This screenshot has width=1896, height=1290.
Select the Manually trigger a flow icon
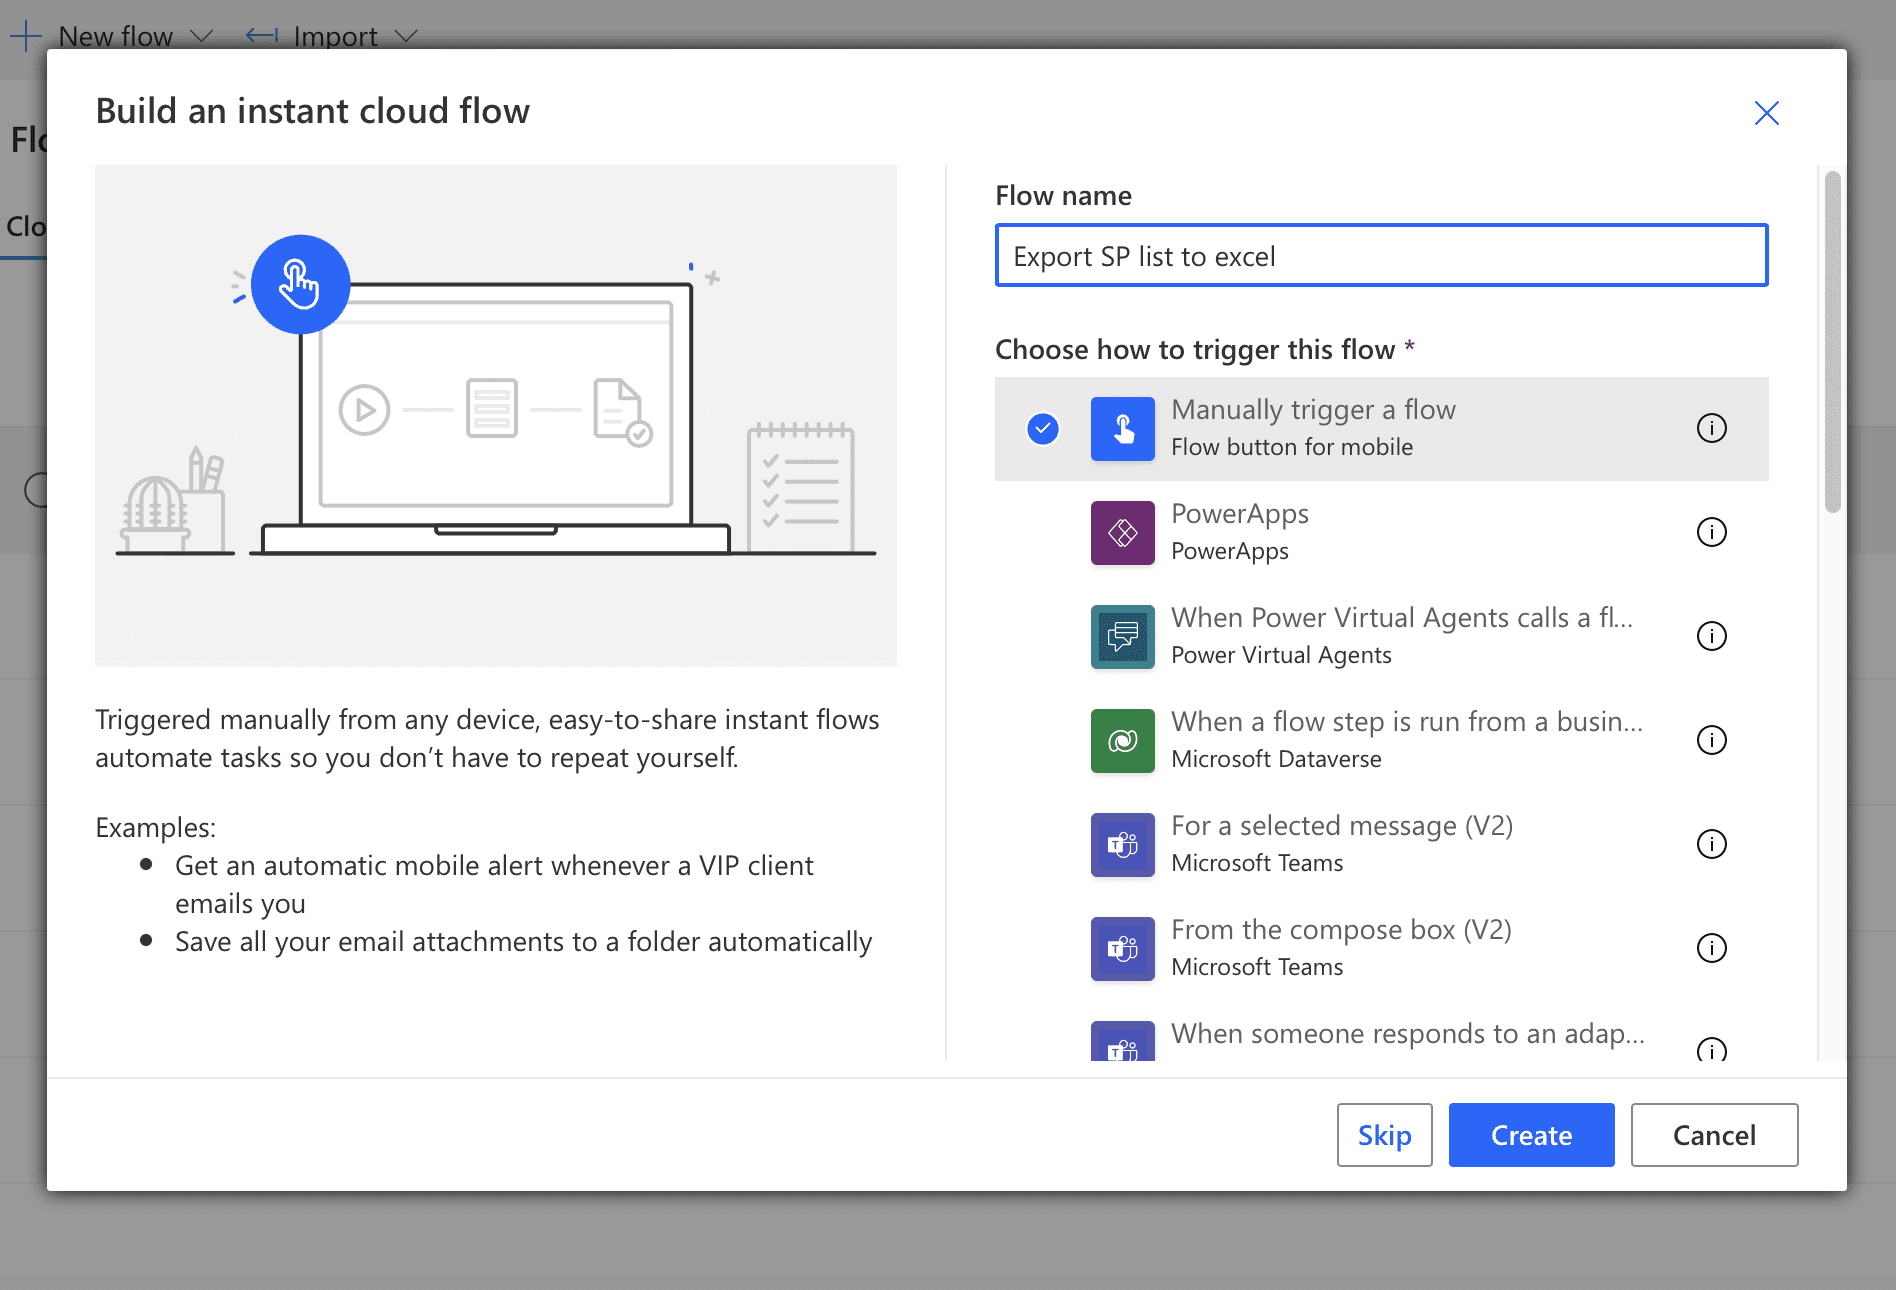tap(1122, 428)
